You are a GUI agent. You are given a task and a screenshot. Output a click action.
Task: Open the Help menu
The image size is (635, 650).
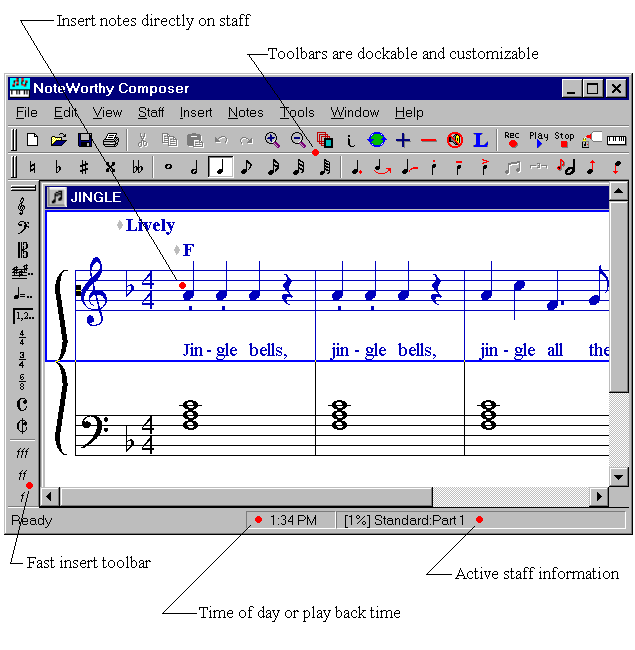click(409, 112)
